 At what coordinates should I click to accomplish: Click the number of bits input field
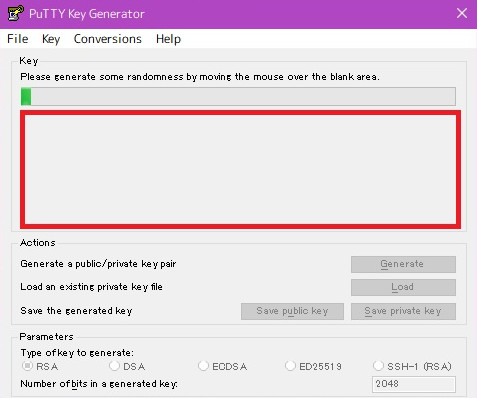414,384
